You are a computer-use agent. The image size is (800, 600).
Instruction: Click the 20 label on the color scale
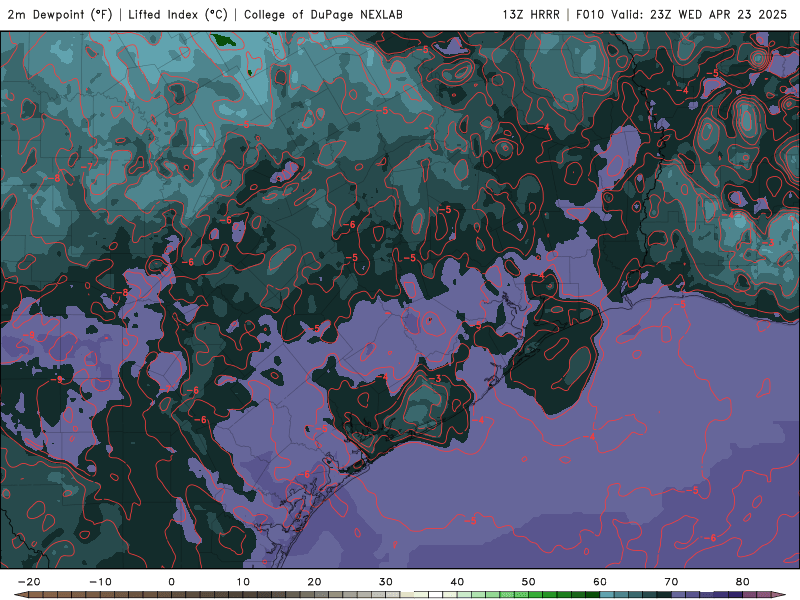[314, 582]
